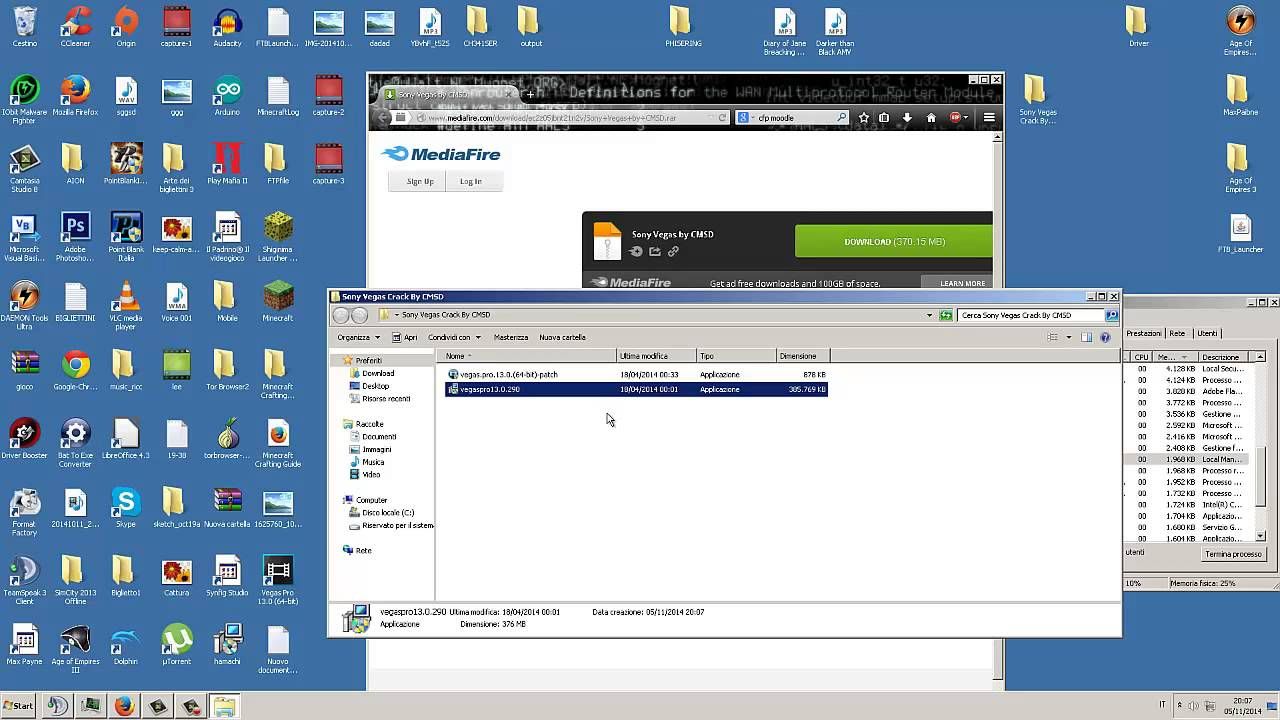
Task: Open the Skype desktop shortcut
Action: pos(126,507)
